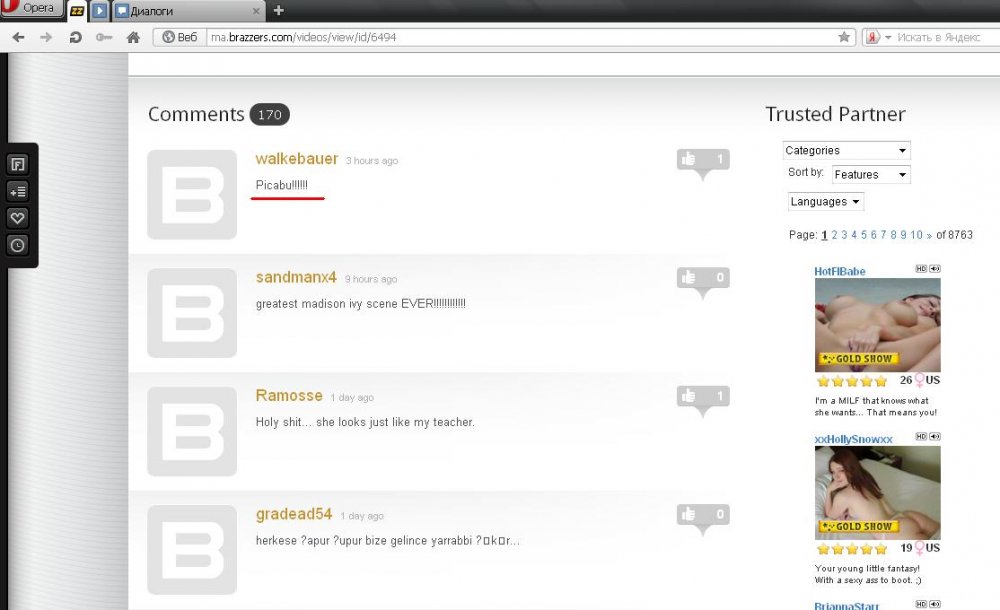Click the '9 hours ago' timestamp

coord(371,279)
